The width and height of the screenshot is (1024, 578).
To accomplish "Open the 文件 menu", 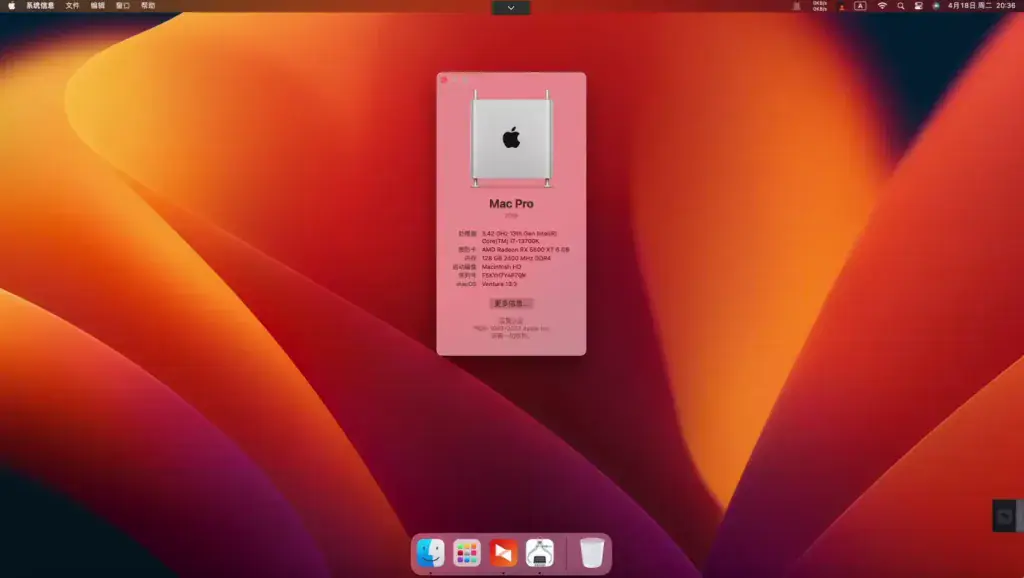I will 72,6.
